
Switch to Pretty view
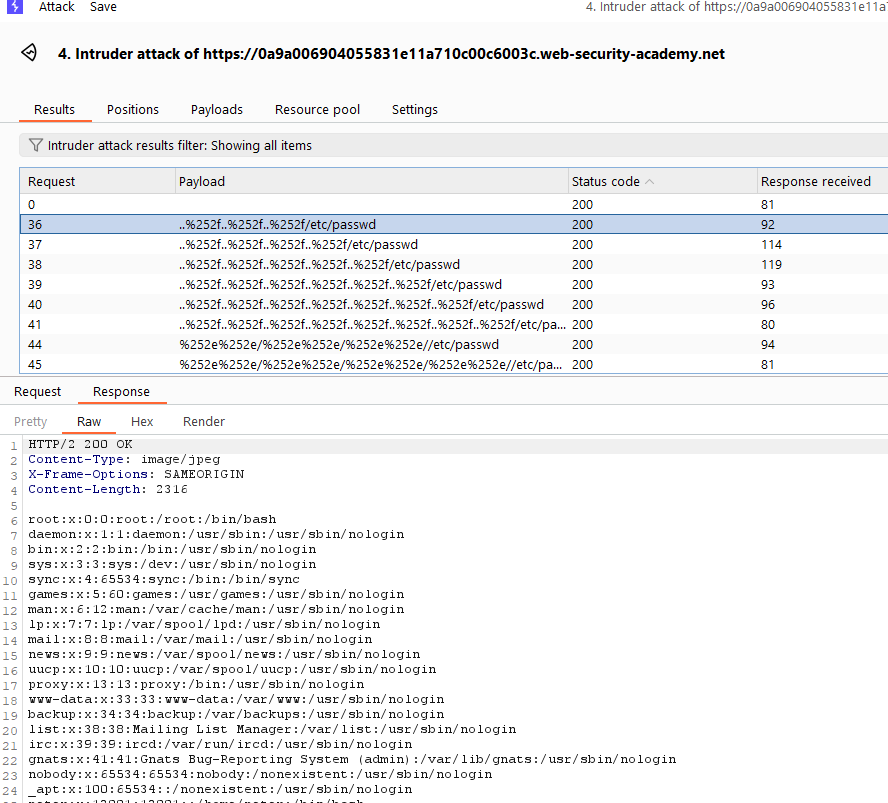pyautogui.click(x=31, y=421)
